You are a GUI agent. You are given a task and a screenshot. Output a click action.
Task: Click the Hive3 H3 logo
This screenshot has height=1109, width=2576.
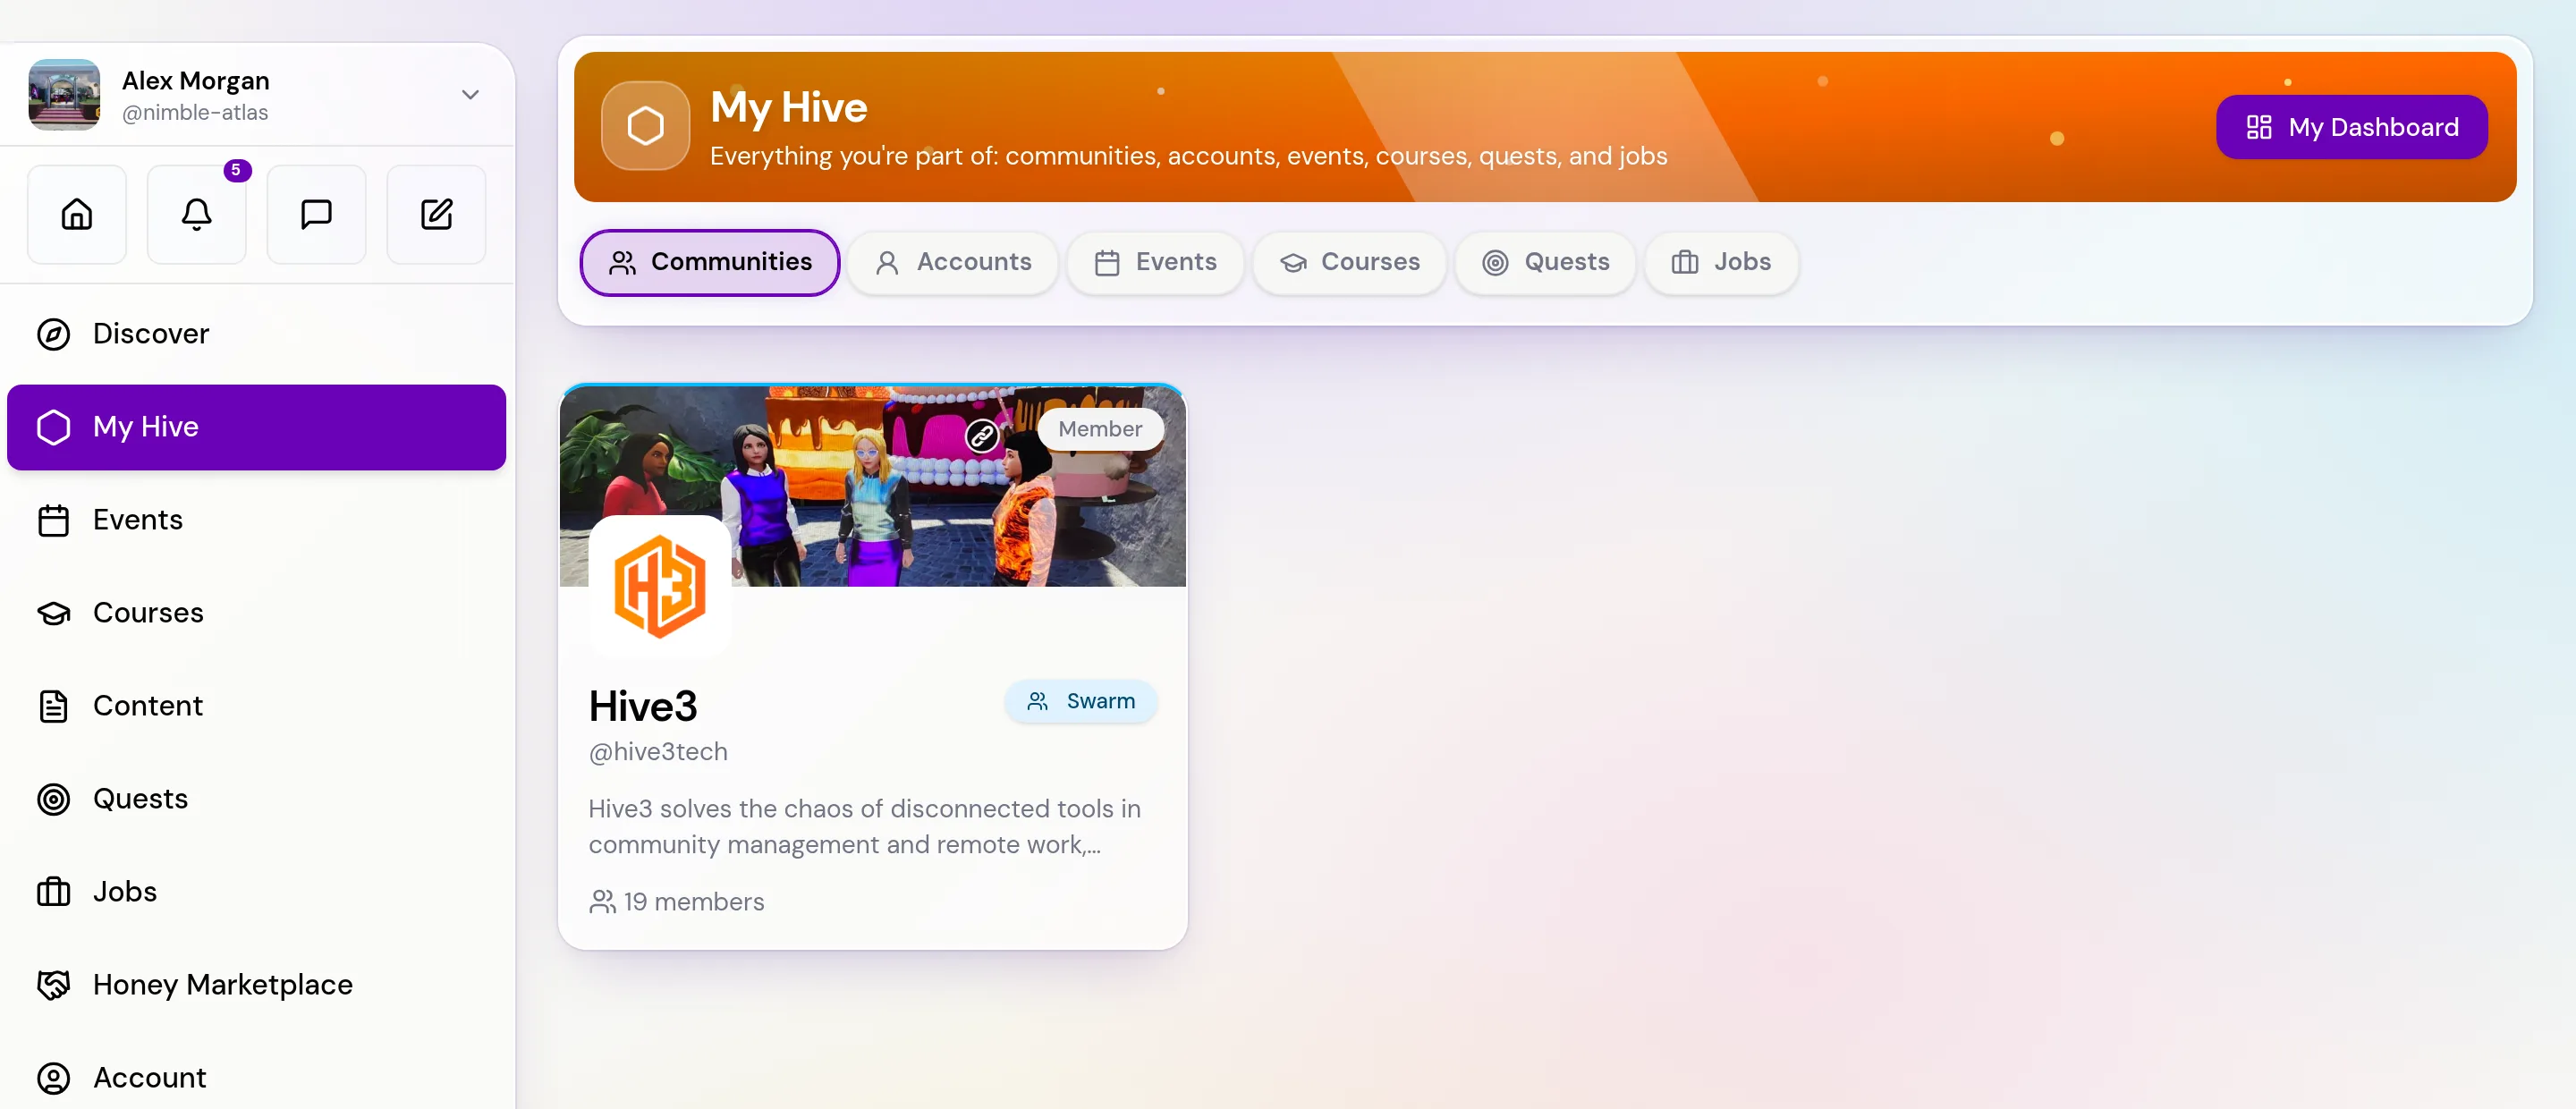click(x=660, y=586)
